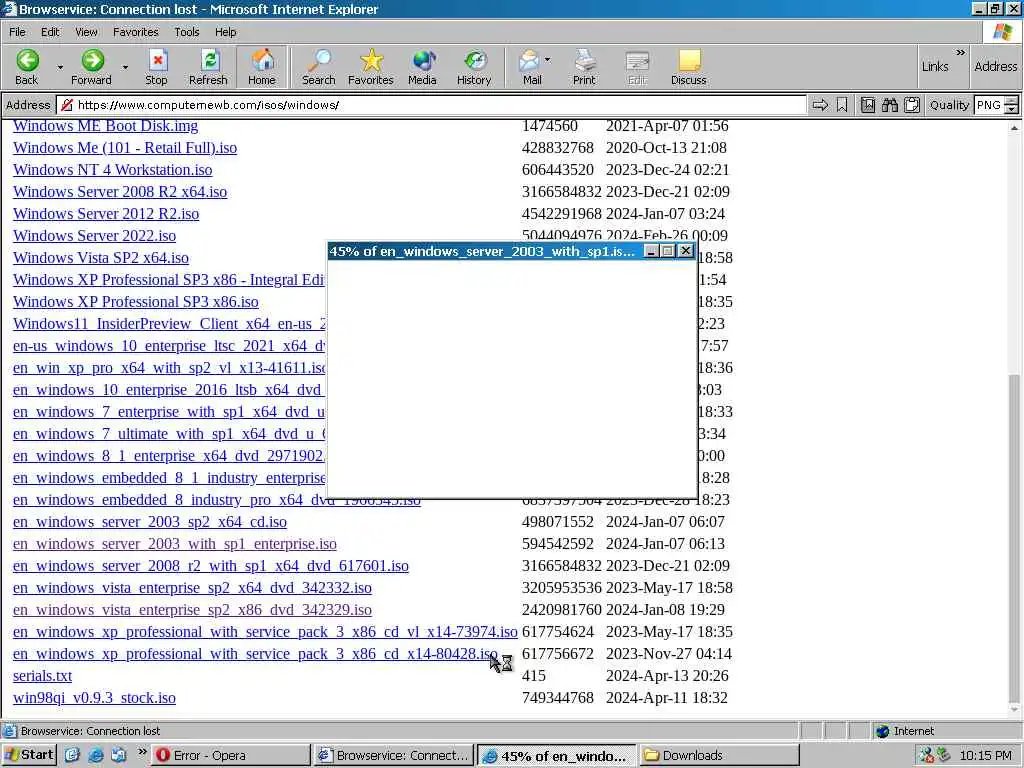Click the binoculars find icon
The image size is (1024, 768).
pyautogui.click(x=890, y=105)
